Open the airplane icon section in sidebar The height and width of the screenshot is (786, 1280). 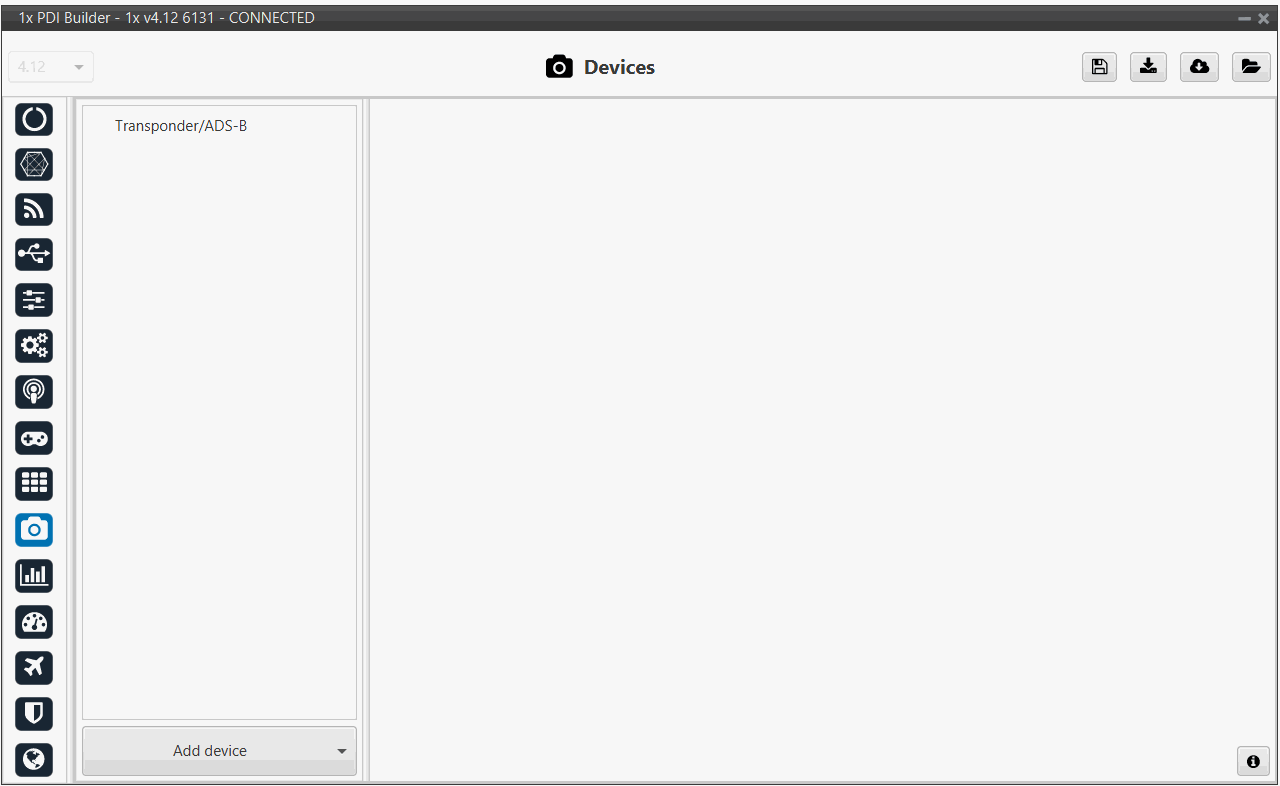tap(34, 667)
